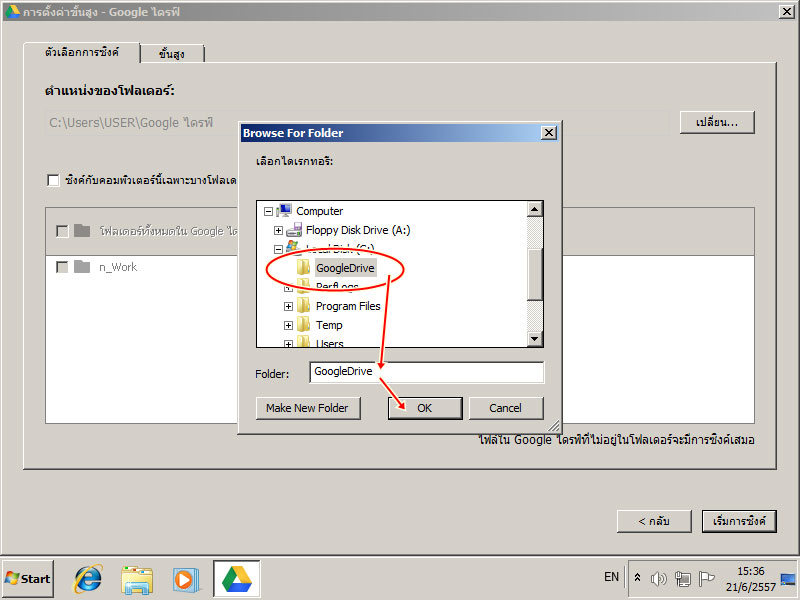Click the EN language indicator
The height and width of the screenshot is (600, 800).
611,577
